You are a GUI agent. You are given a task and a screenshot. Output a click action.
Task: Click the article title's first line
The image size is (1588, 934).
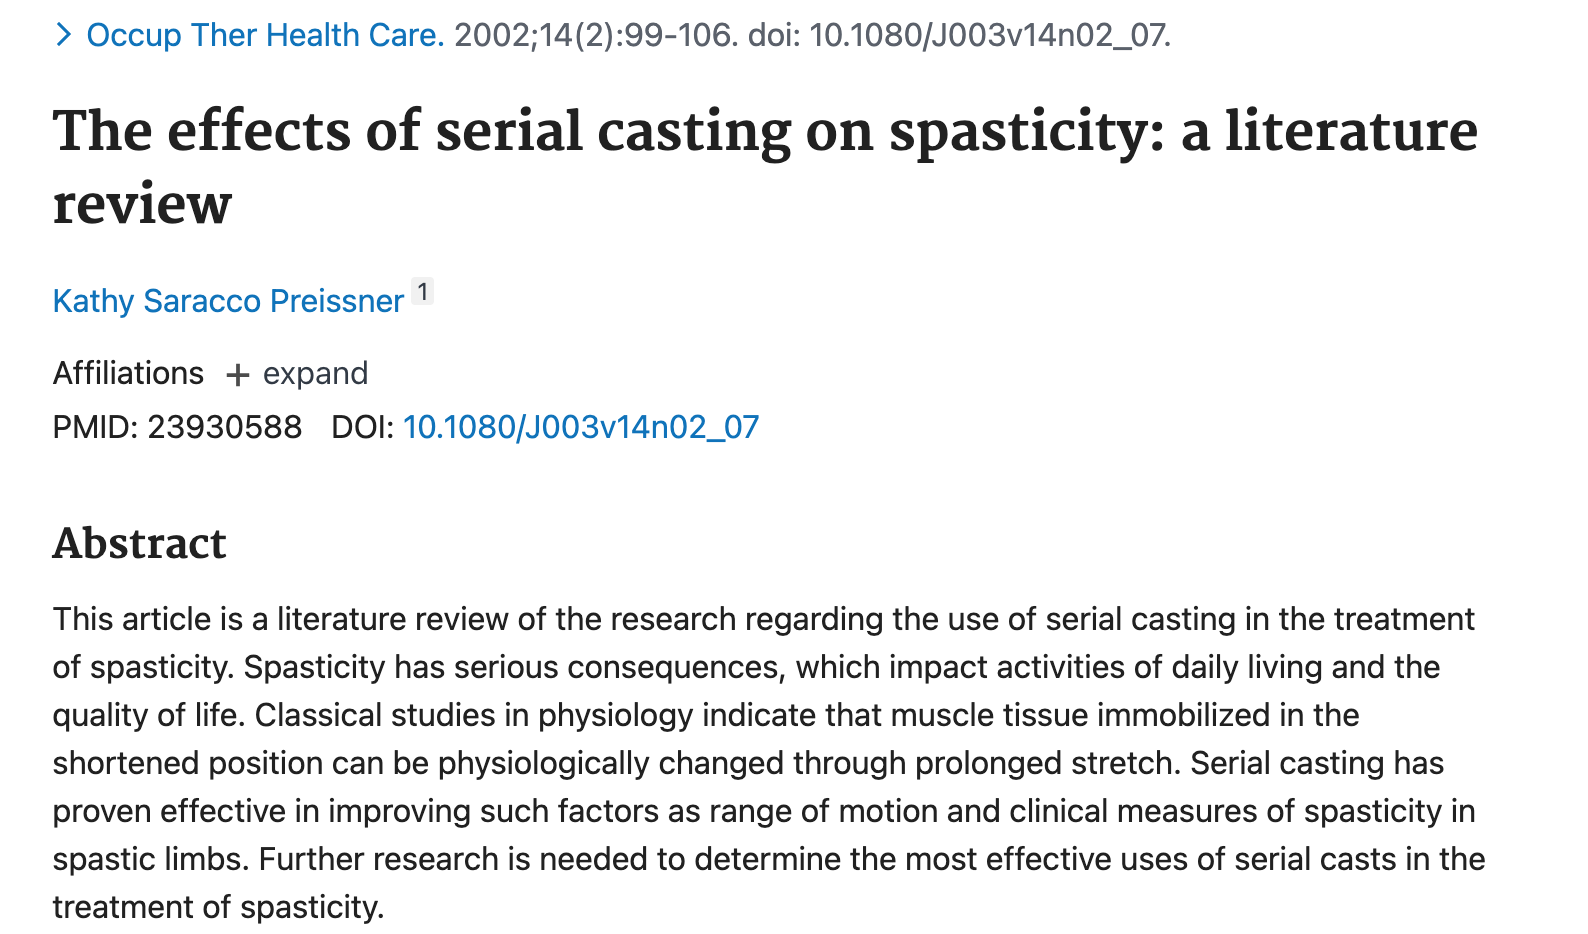pyautogui.click(x=765, y=131)
